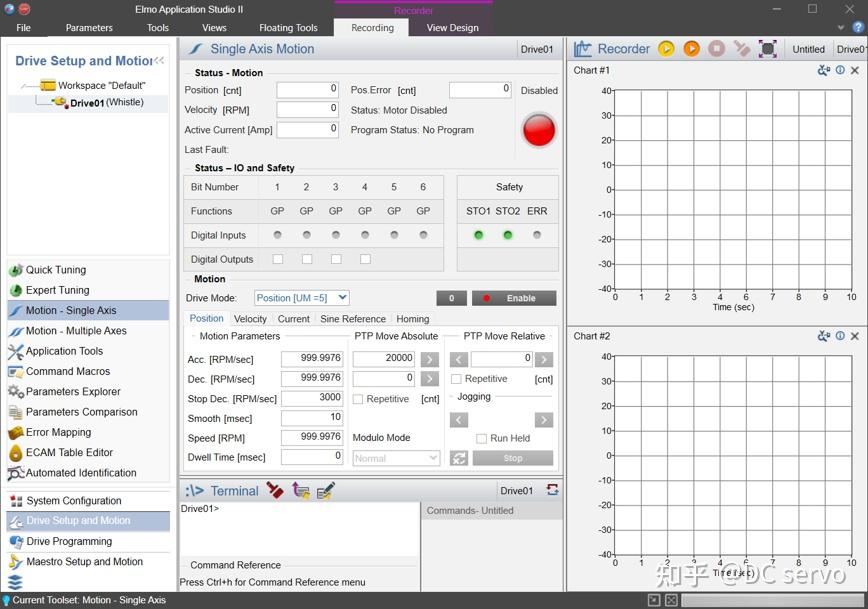Check the Run Held box
The image size is (868, 609).
(482, 438)
